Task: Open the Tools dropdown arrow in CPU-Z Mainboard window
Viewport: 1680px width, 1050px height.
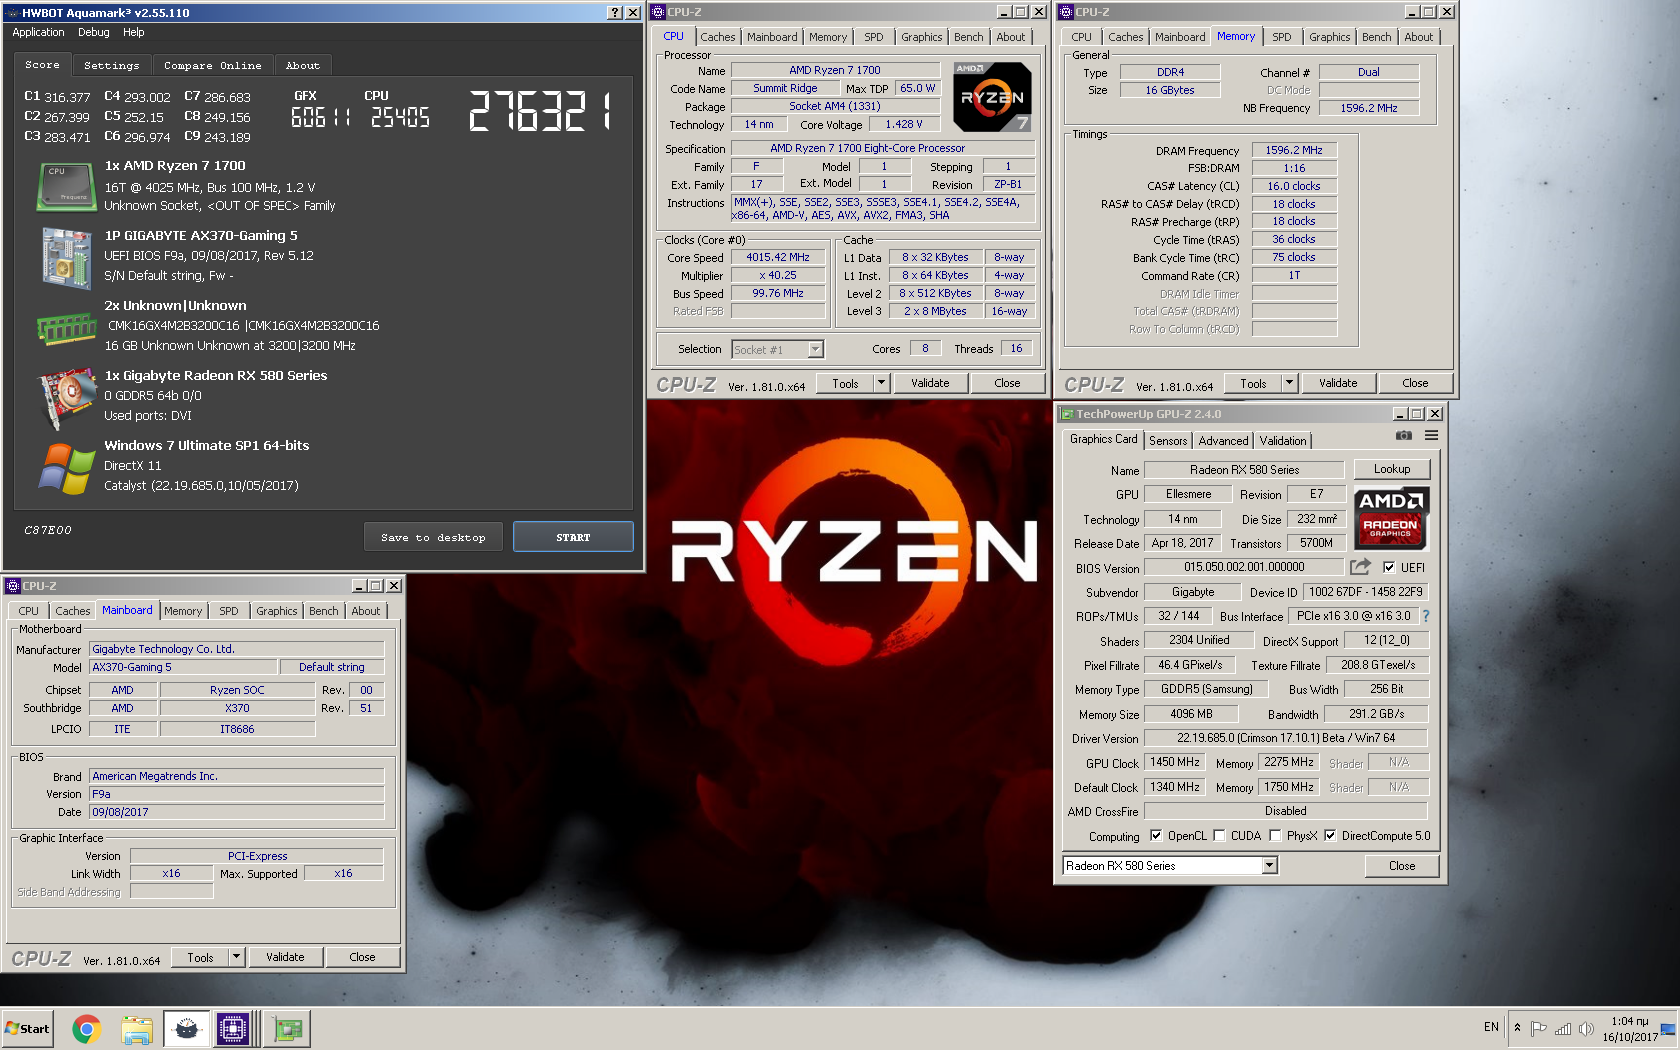Action: (236, 957)
